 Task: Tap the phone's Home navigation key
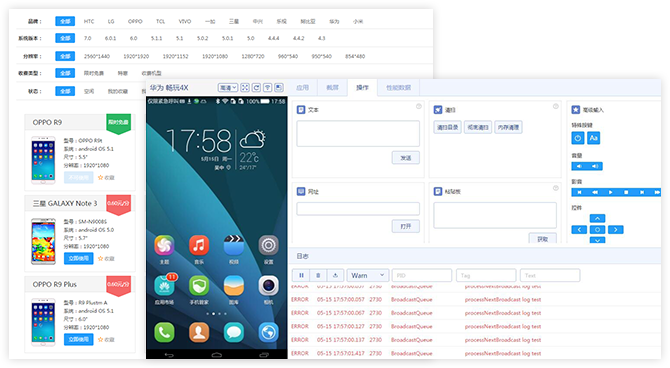click(217, 355)
